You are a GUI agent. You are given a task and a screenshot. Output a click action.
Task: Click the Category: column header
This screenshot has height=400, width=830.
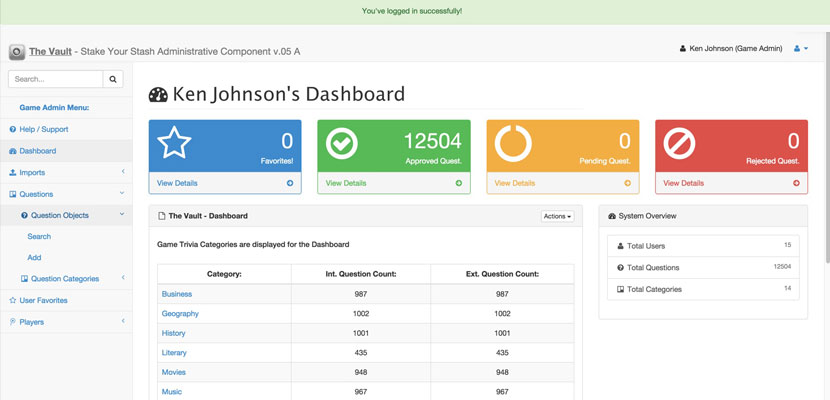[x=224, y=274]
